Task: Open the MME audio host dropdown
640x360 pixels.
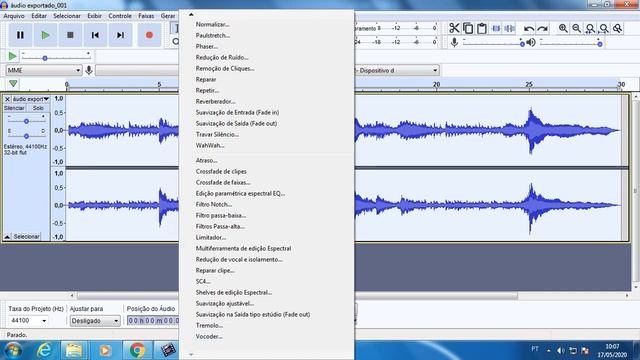Action: click(x=44, y=70)
